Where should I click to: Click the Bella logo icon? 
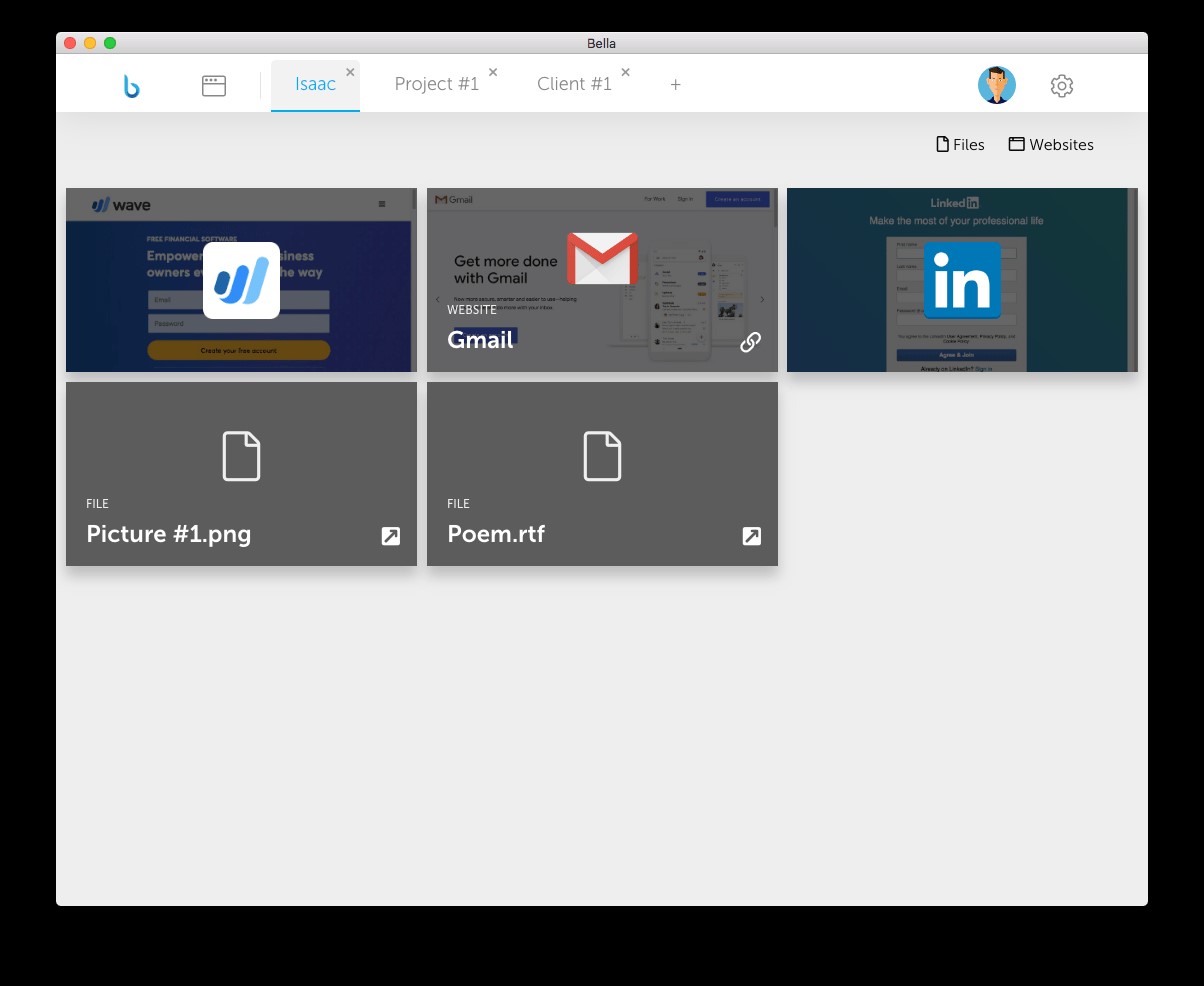131,86
